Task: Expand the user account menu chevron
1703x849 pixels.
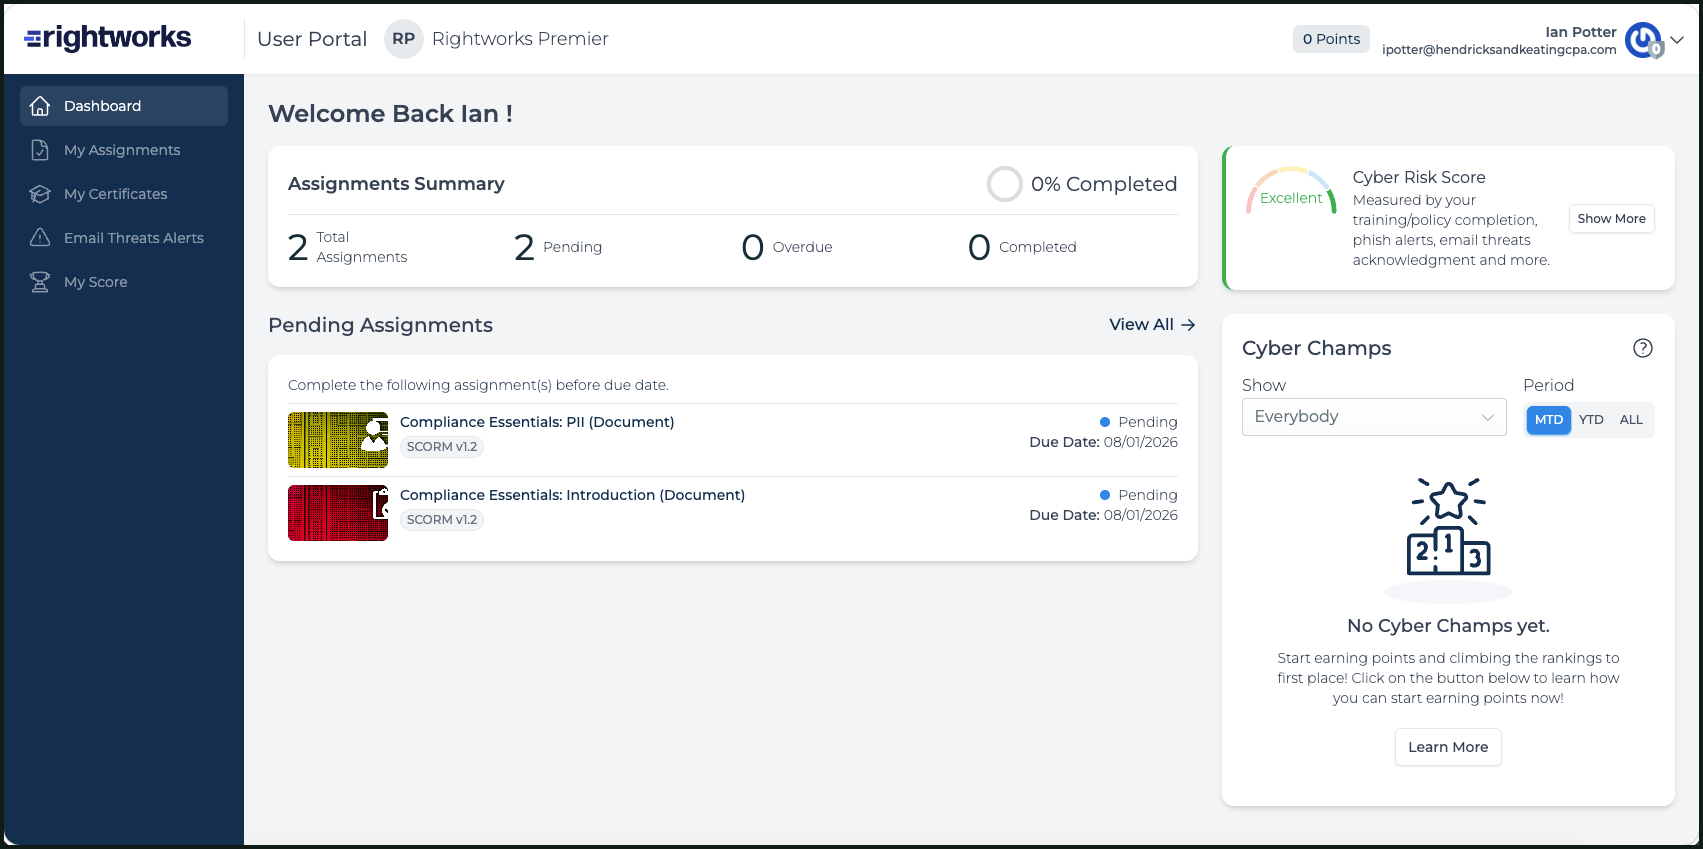Action: coord(1678,40)
